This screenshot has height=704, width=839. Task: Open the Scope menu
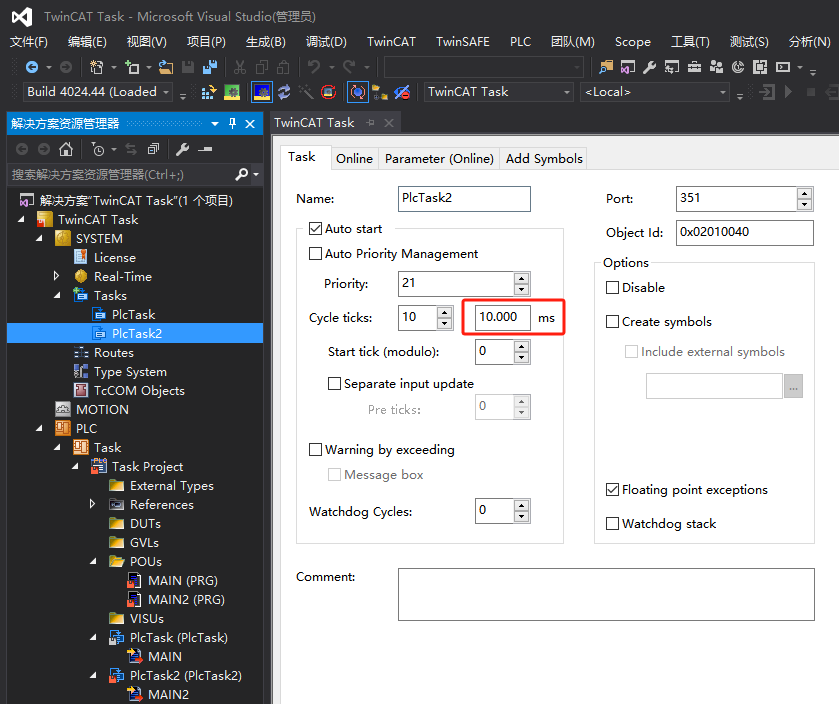tap(632, 42)
